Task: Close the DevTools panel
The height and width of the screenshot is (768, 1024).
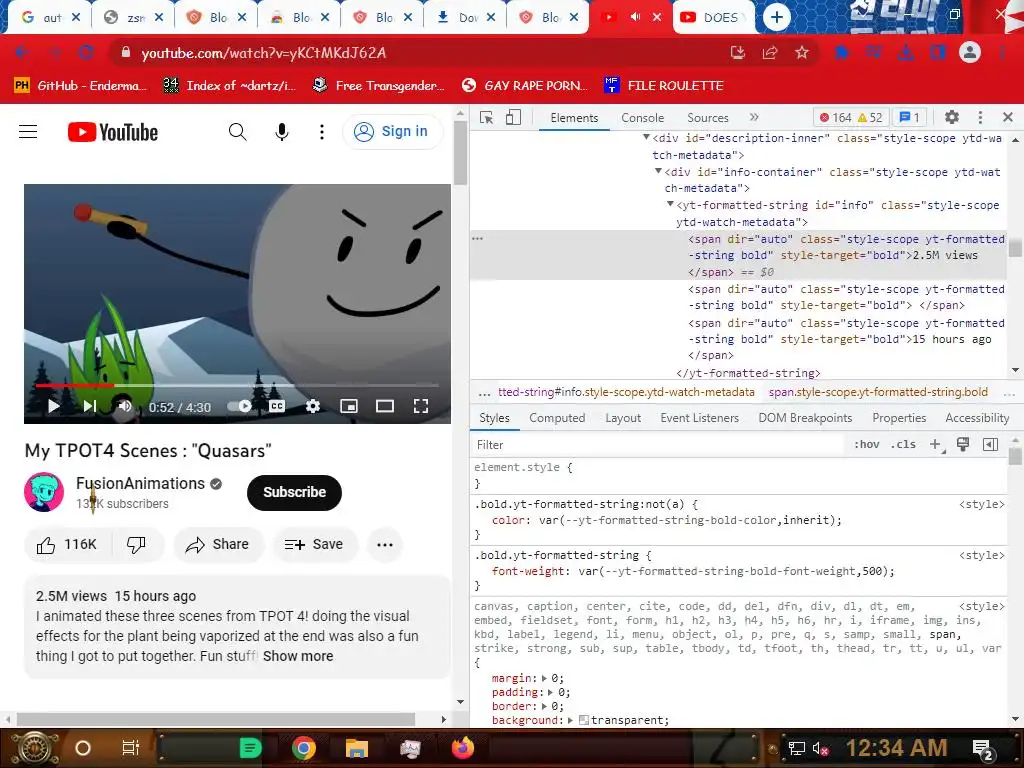Action: pos(1008,118)
